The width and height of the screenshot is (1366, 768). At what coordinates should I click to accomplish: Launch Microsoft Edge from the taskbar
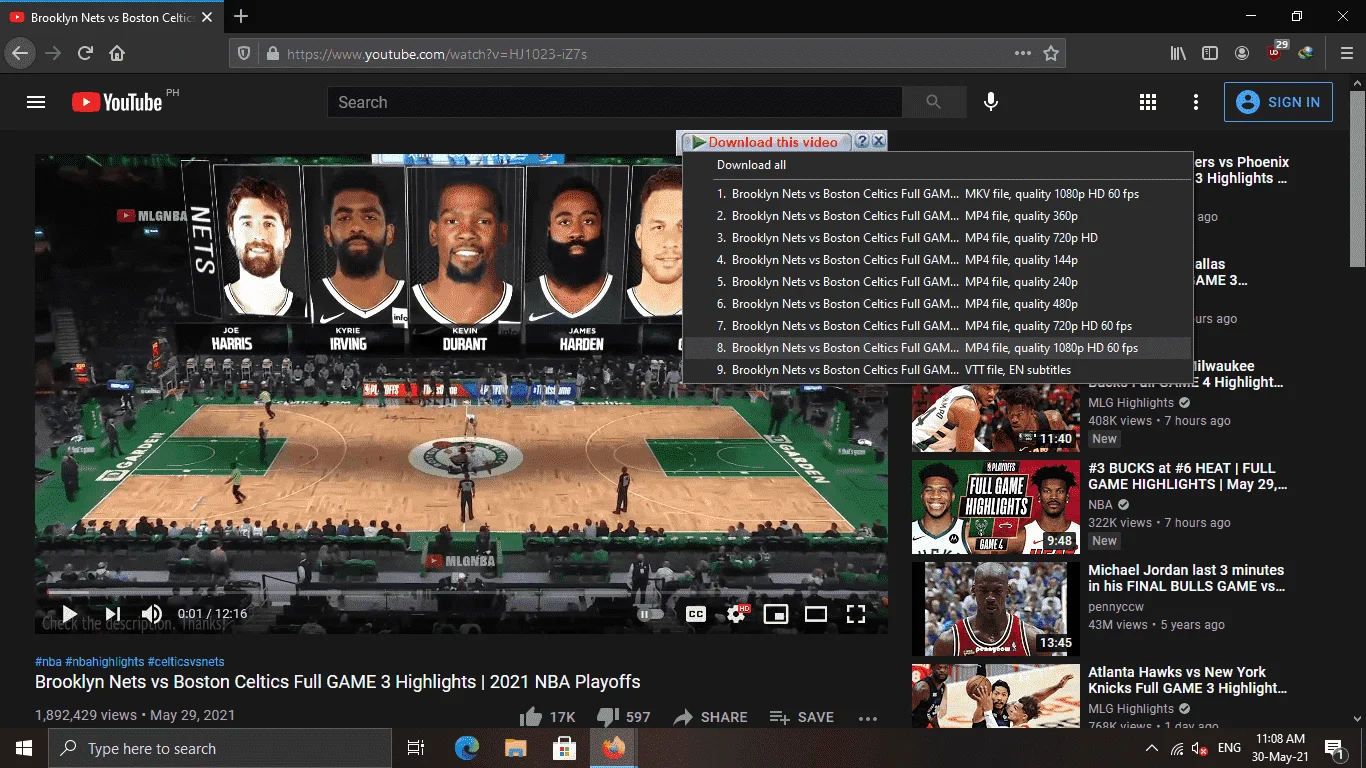(467, 748)
